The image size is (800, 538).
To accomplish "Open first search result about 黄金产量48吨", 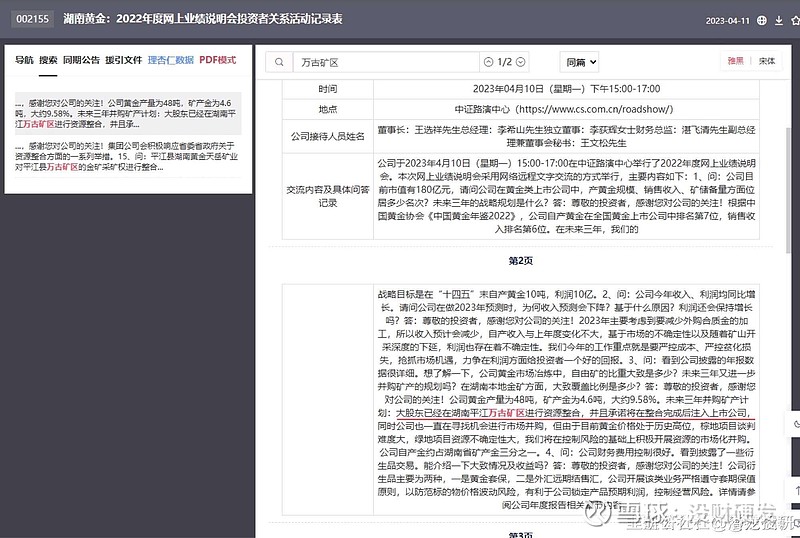I will point(128,113).
